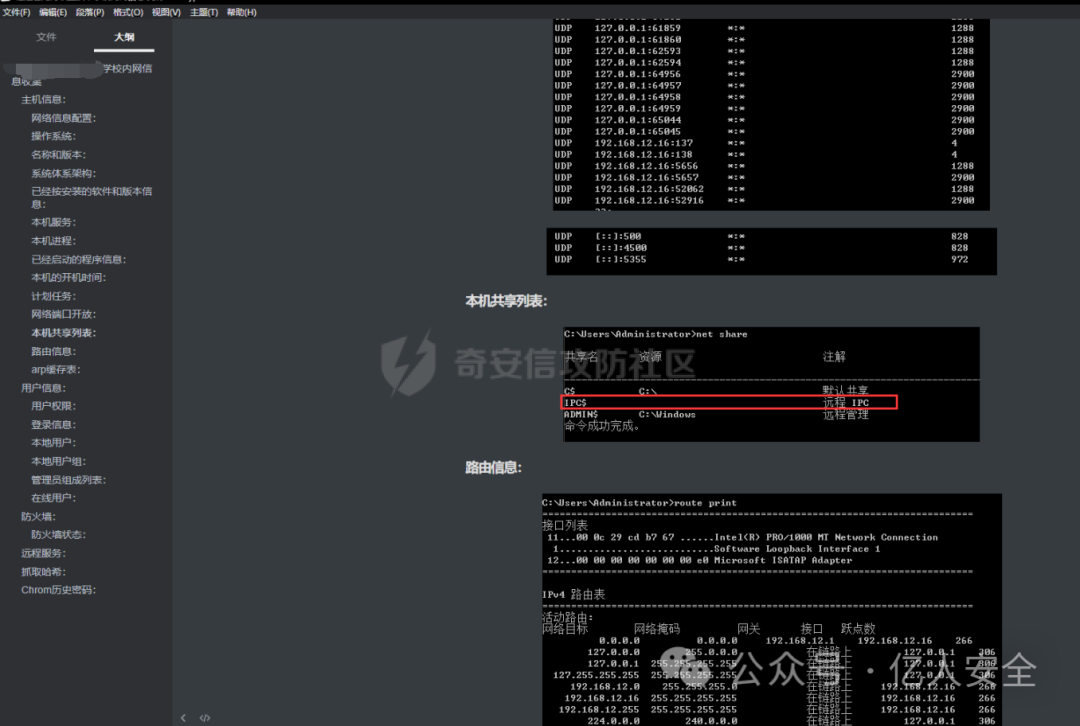The image size is (1080, 726).
Task: Jump to arp缓存表: in outline
Action: pyautogui.click(x=55, y=370)
